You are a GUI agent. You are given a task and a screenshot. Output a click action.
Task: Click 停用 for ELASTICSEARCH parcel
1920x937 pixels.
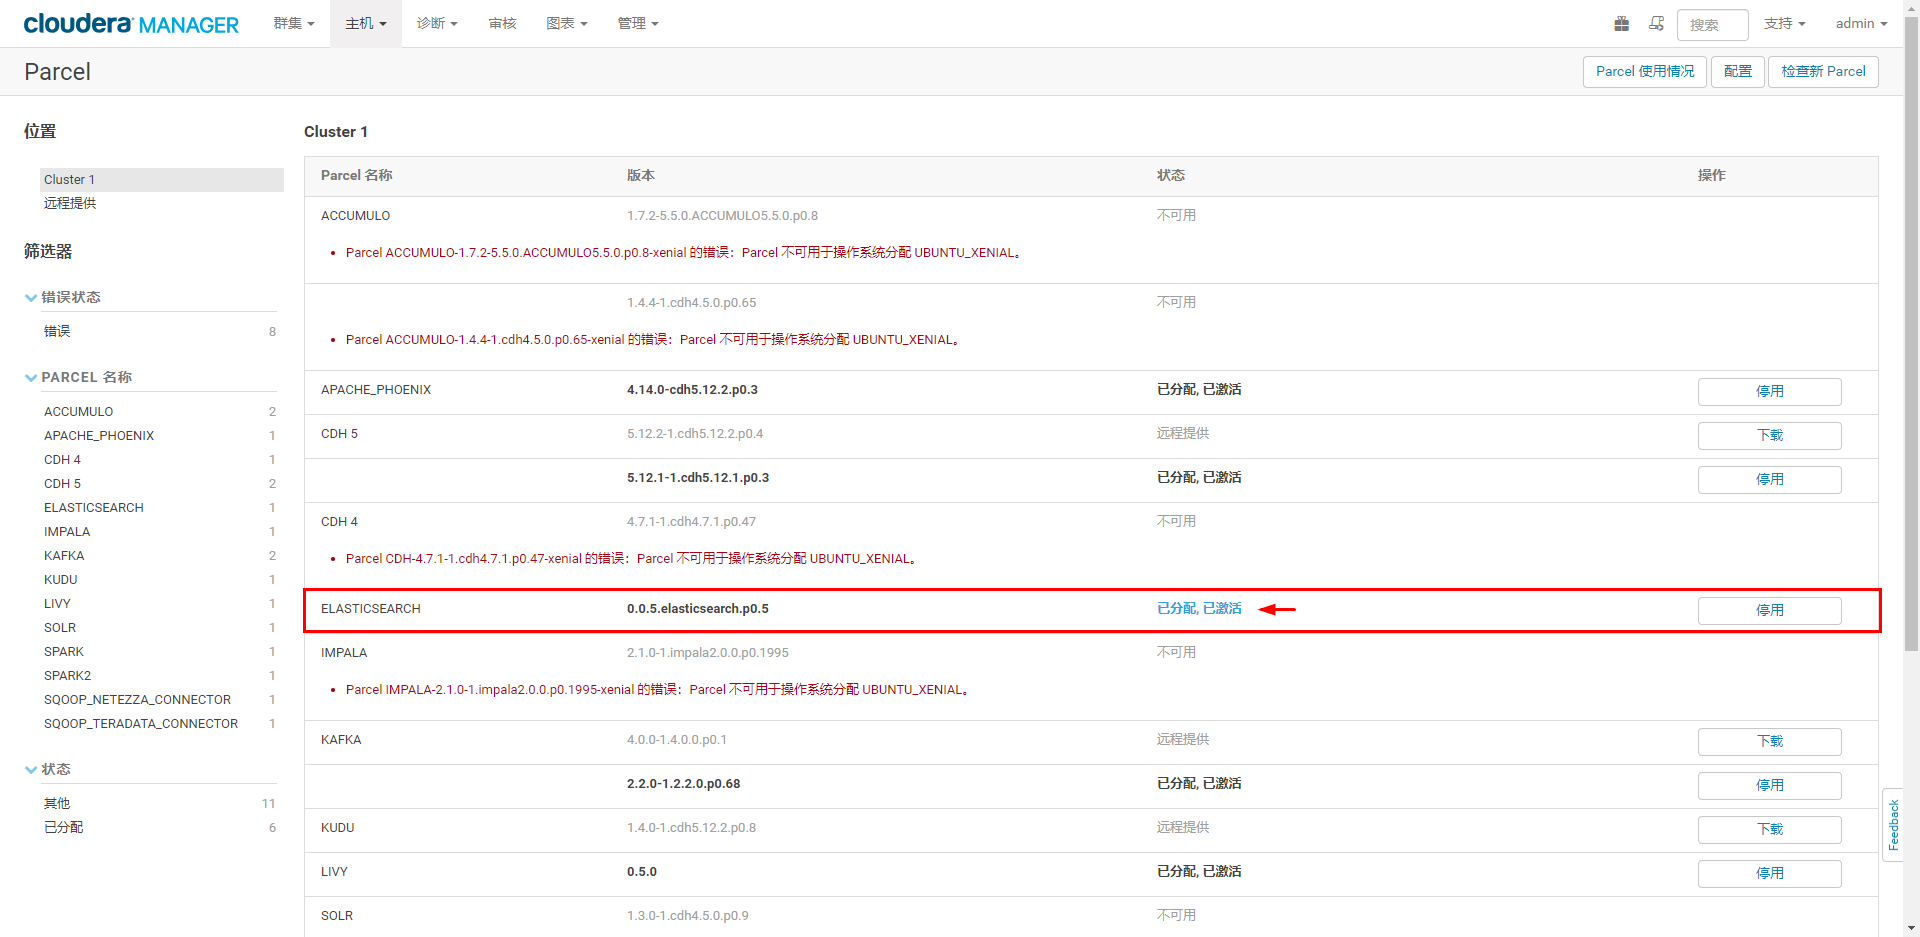pos(1769,611)
